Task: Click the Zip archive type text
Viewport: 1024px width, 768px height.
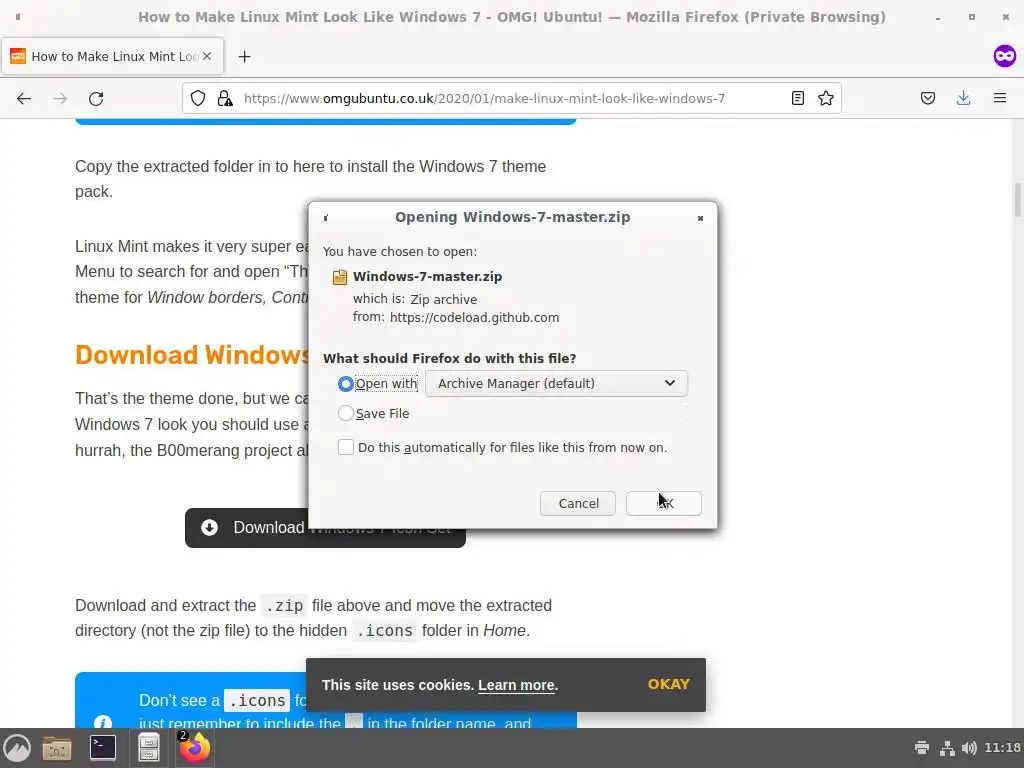Action: (x=443, y=299)
